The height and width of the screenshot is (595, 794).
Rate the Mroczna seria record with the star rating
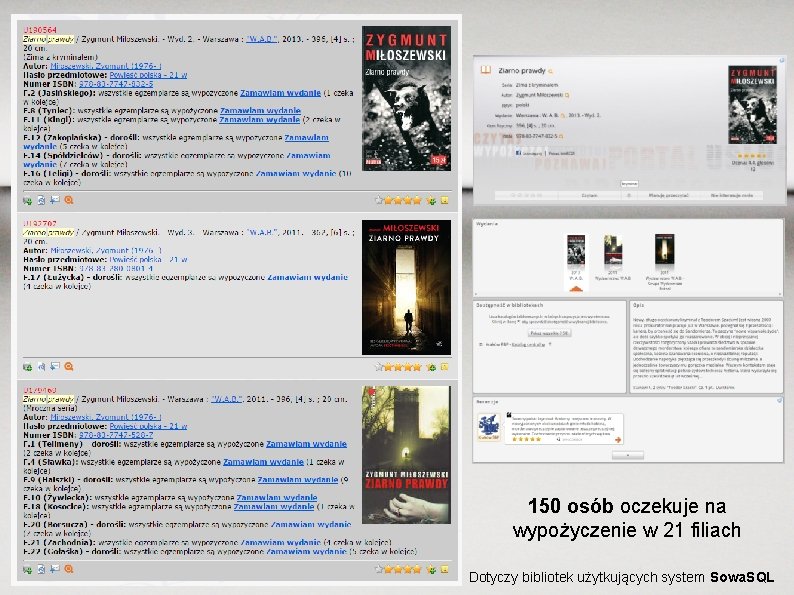tap(398, 569)
